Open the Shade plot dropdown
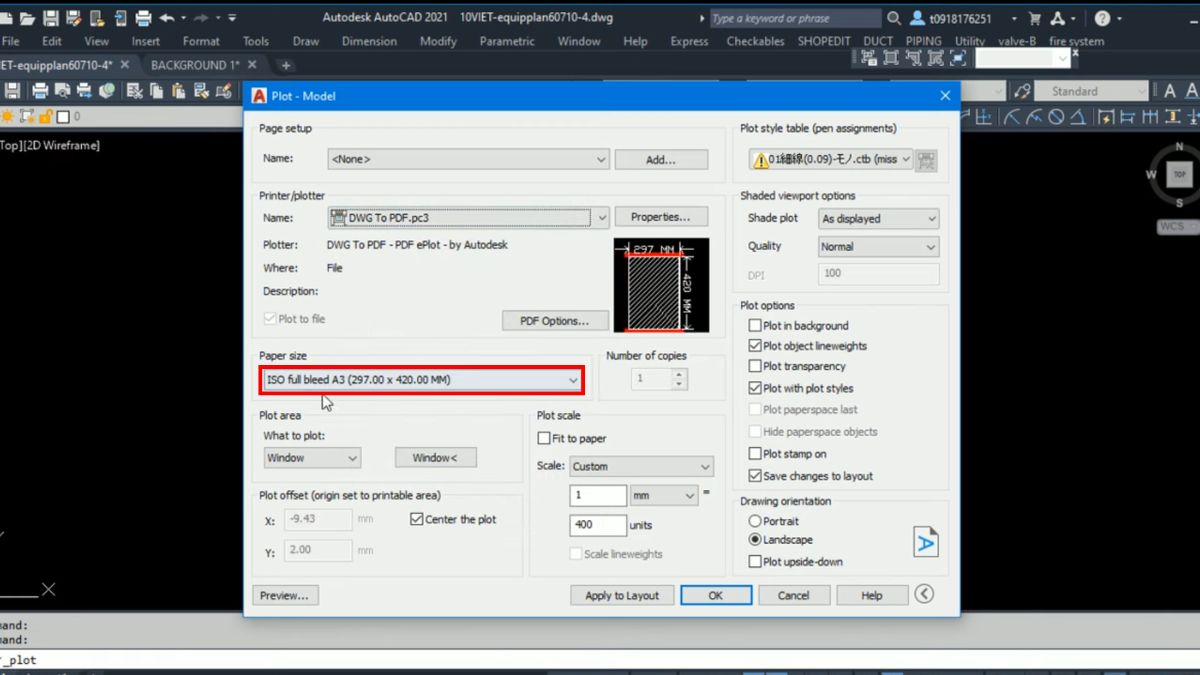The height and width of the screenshot is (675, 1200). tap(879, 218)
